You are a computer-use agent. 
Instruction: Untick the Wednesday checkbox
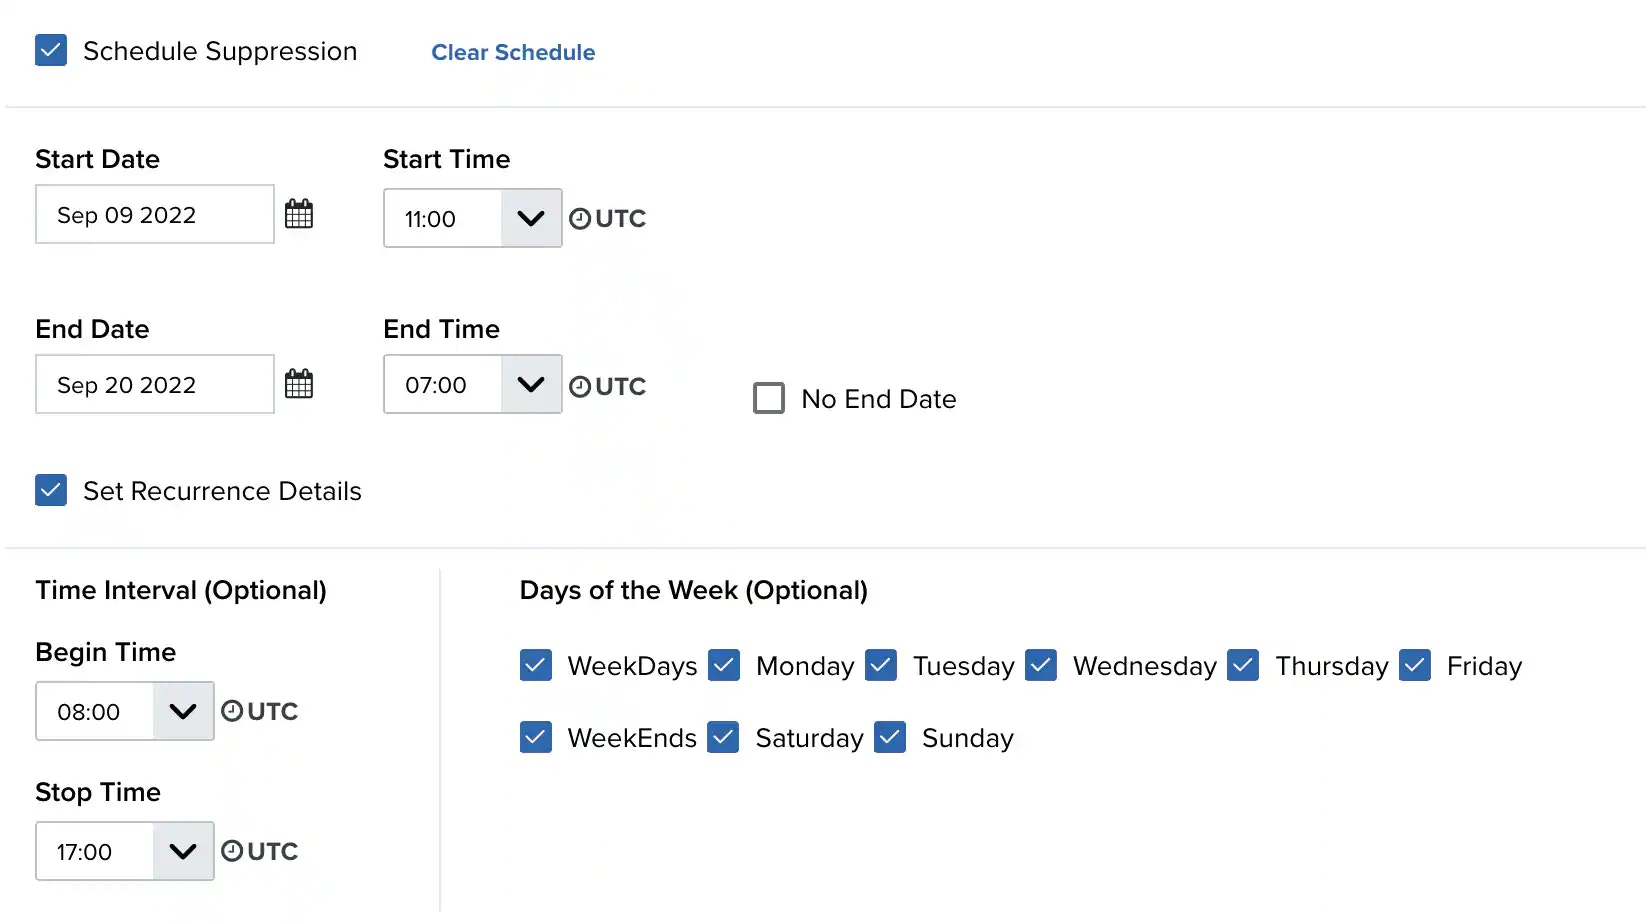pos(1041,665)
